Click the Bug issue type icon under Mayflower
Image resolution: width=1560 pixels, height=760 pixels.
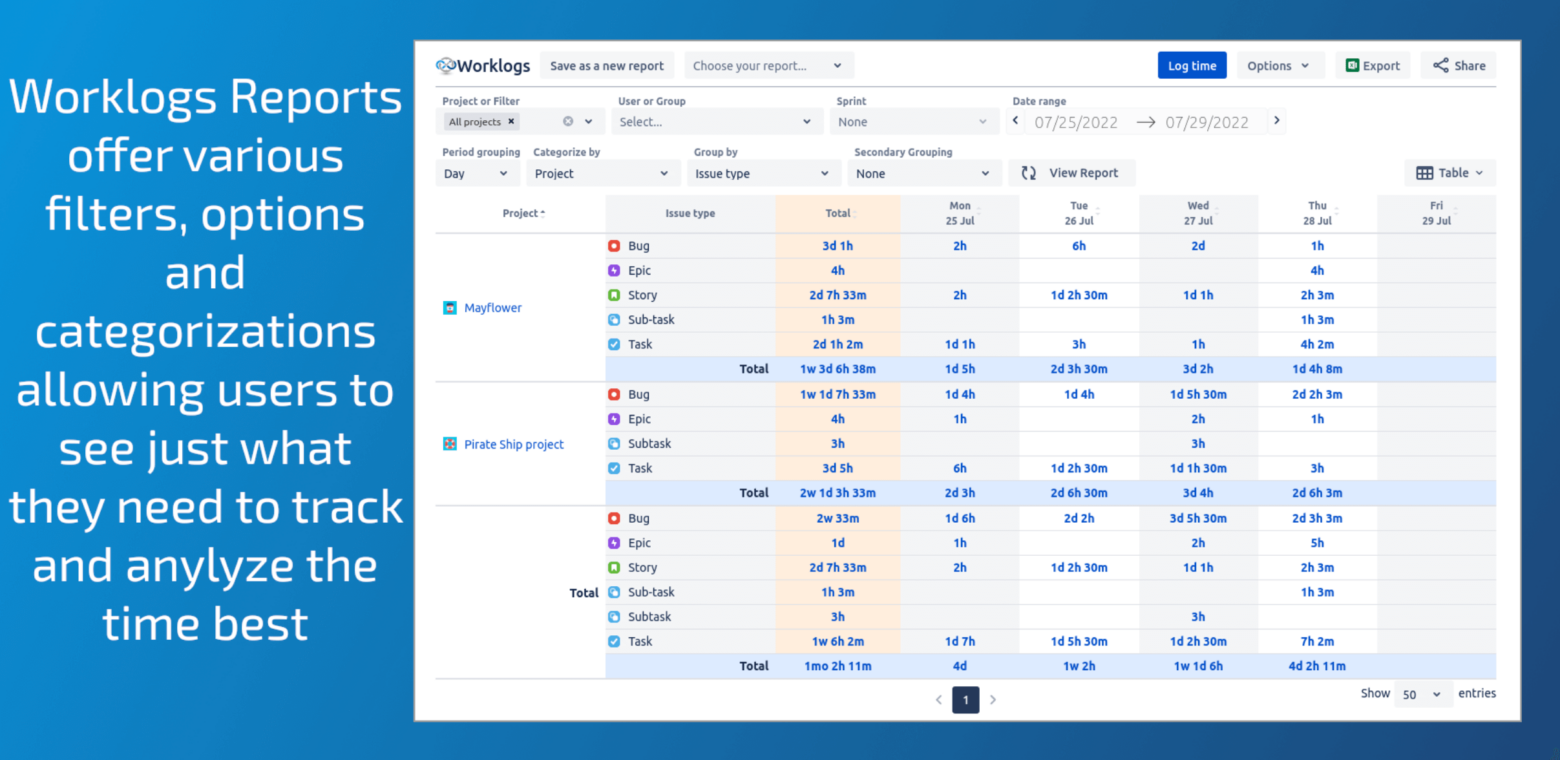pos(613,245)
